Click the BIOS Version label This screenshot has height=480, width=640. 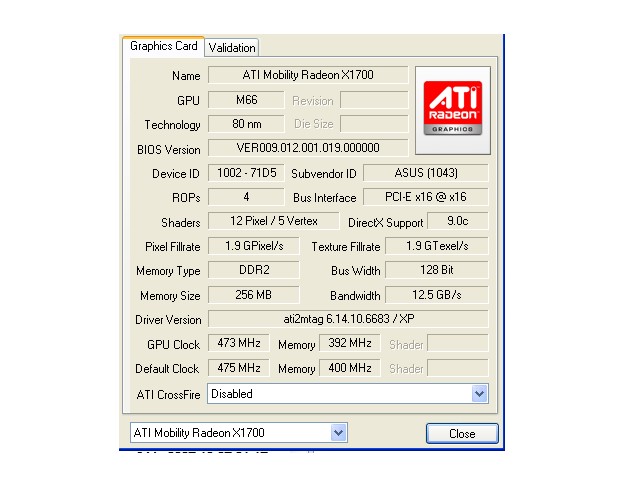169,150
